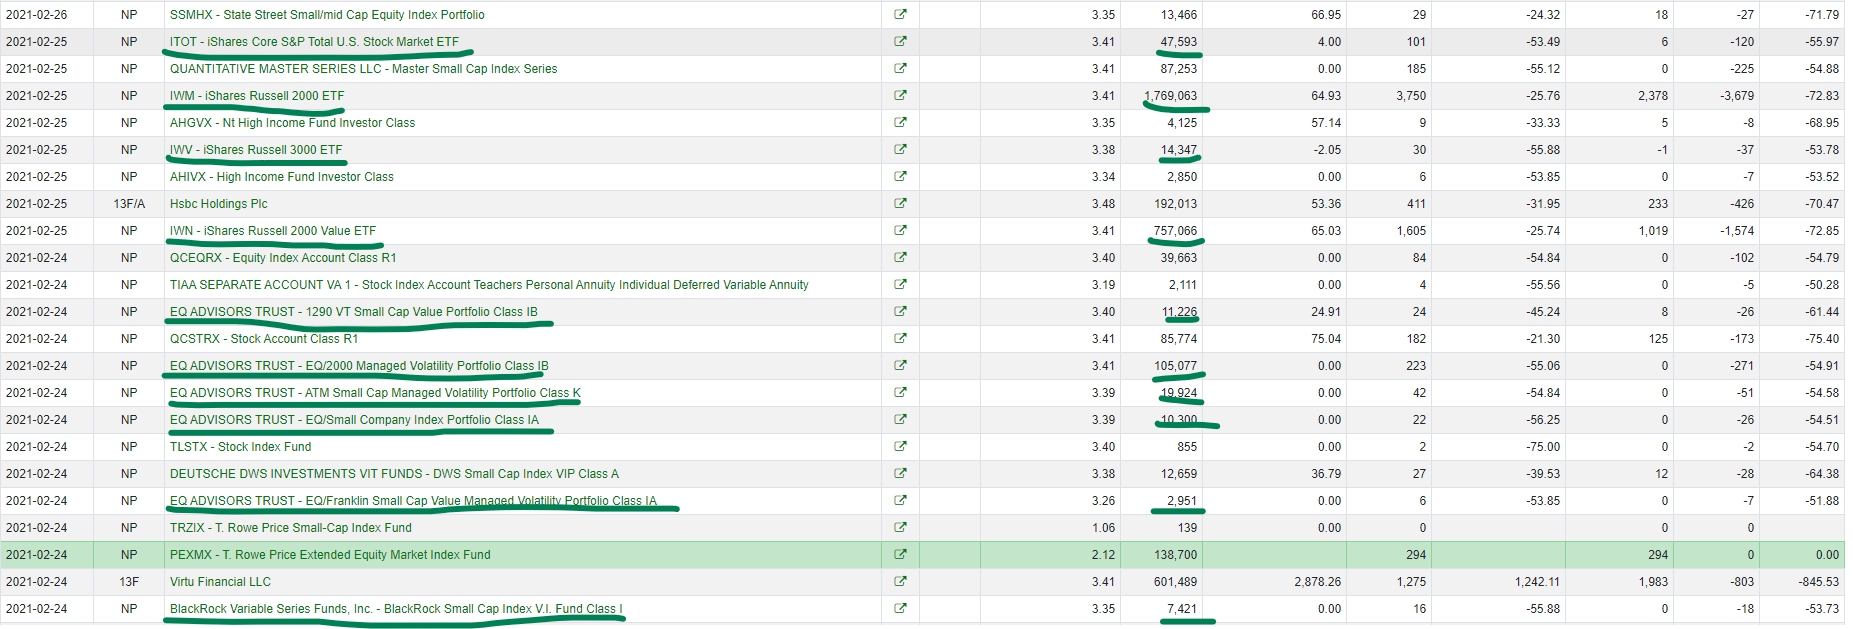Open external link icon for AHIVX row
This screenshot has height=629, width=1853.
900,177
